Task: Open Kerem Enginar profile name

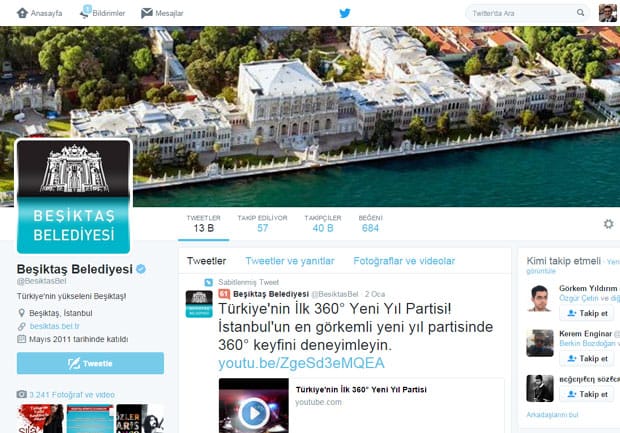Action: [x=586, y=334]
